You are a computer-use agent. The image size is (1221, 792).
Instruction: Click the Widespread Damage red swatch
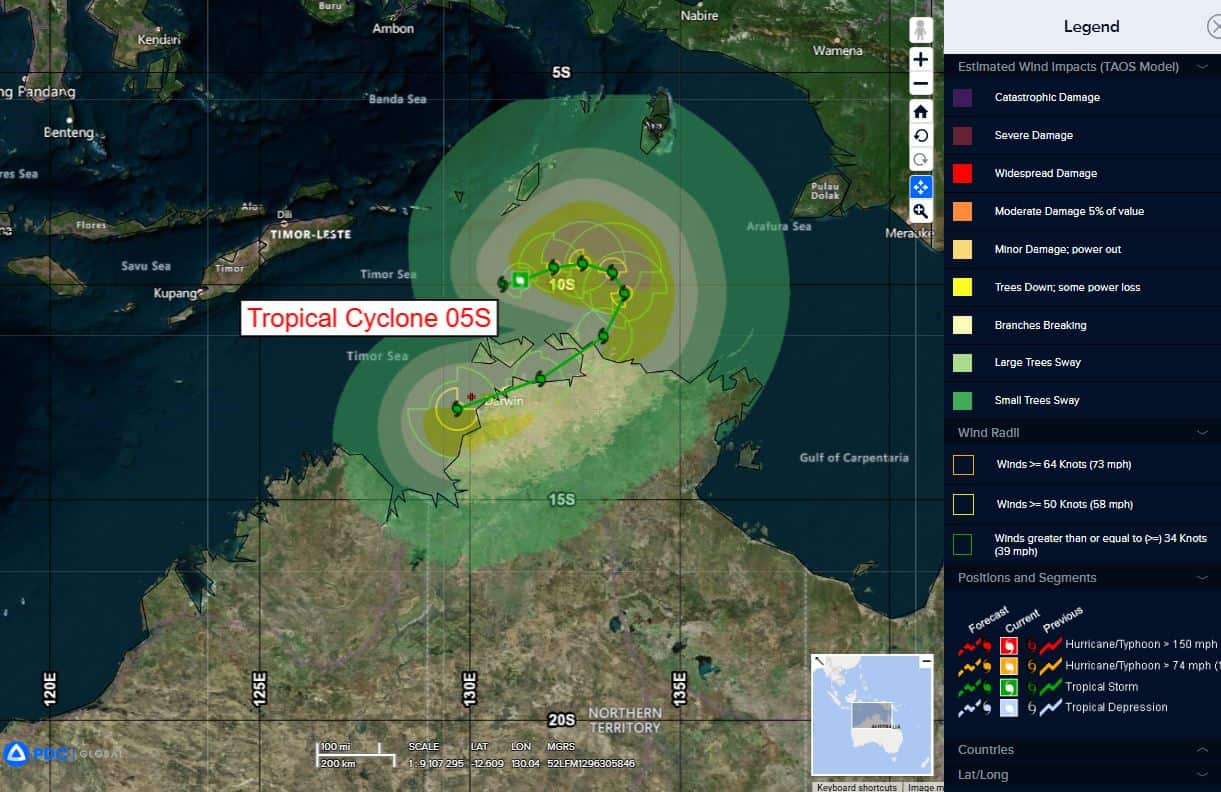pyautogui.click(x=963, y=174)
